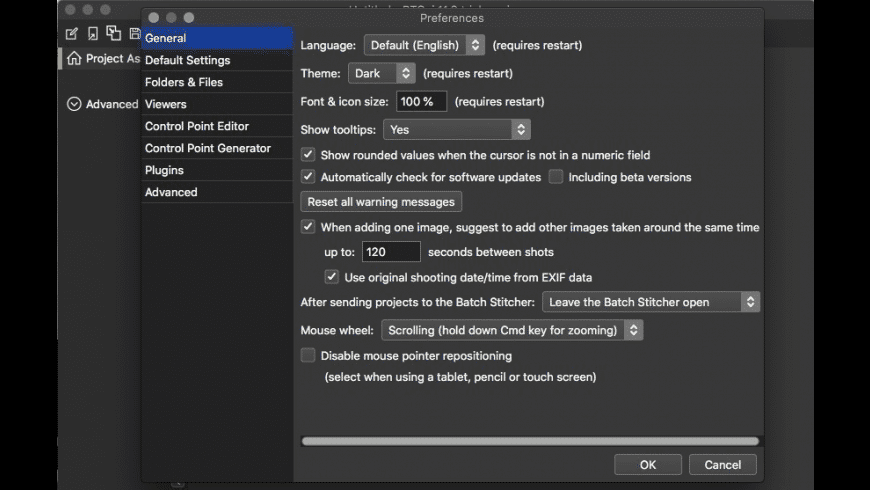Toggle Show rounded values checkbox
The width and height of the screenshot is (870, 490).
coord(308,155)
